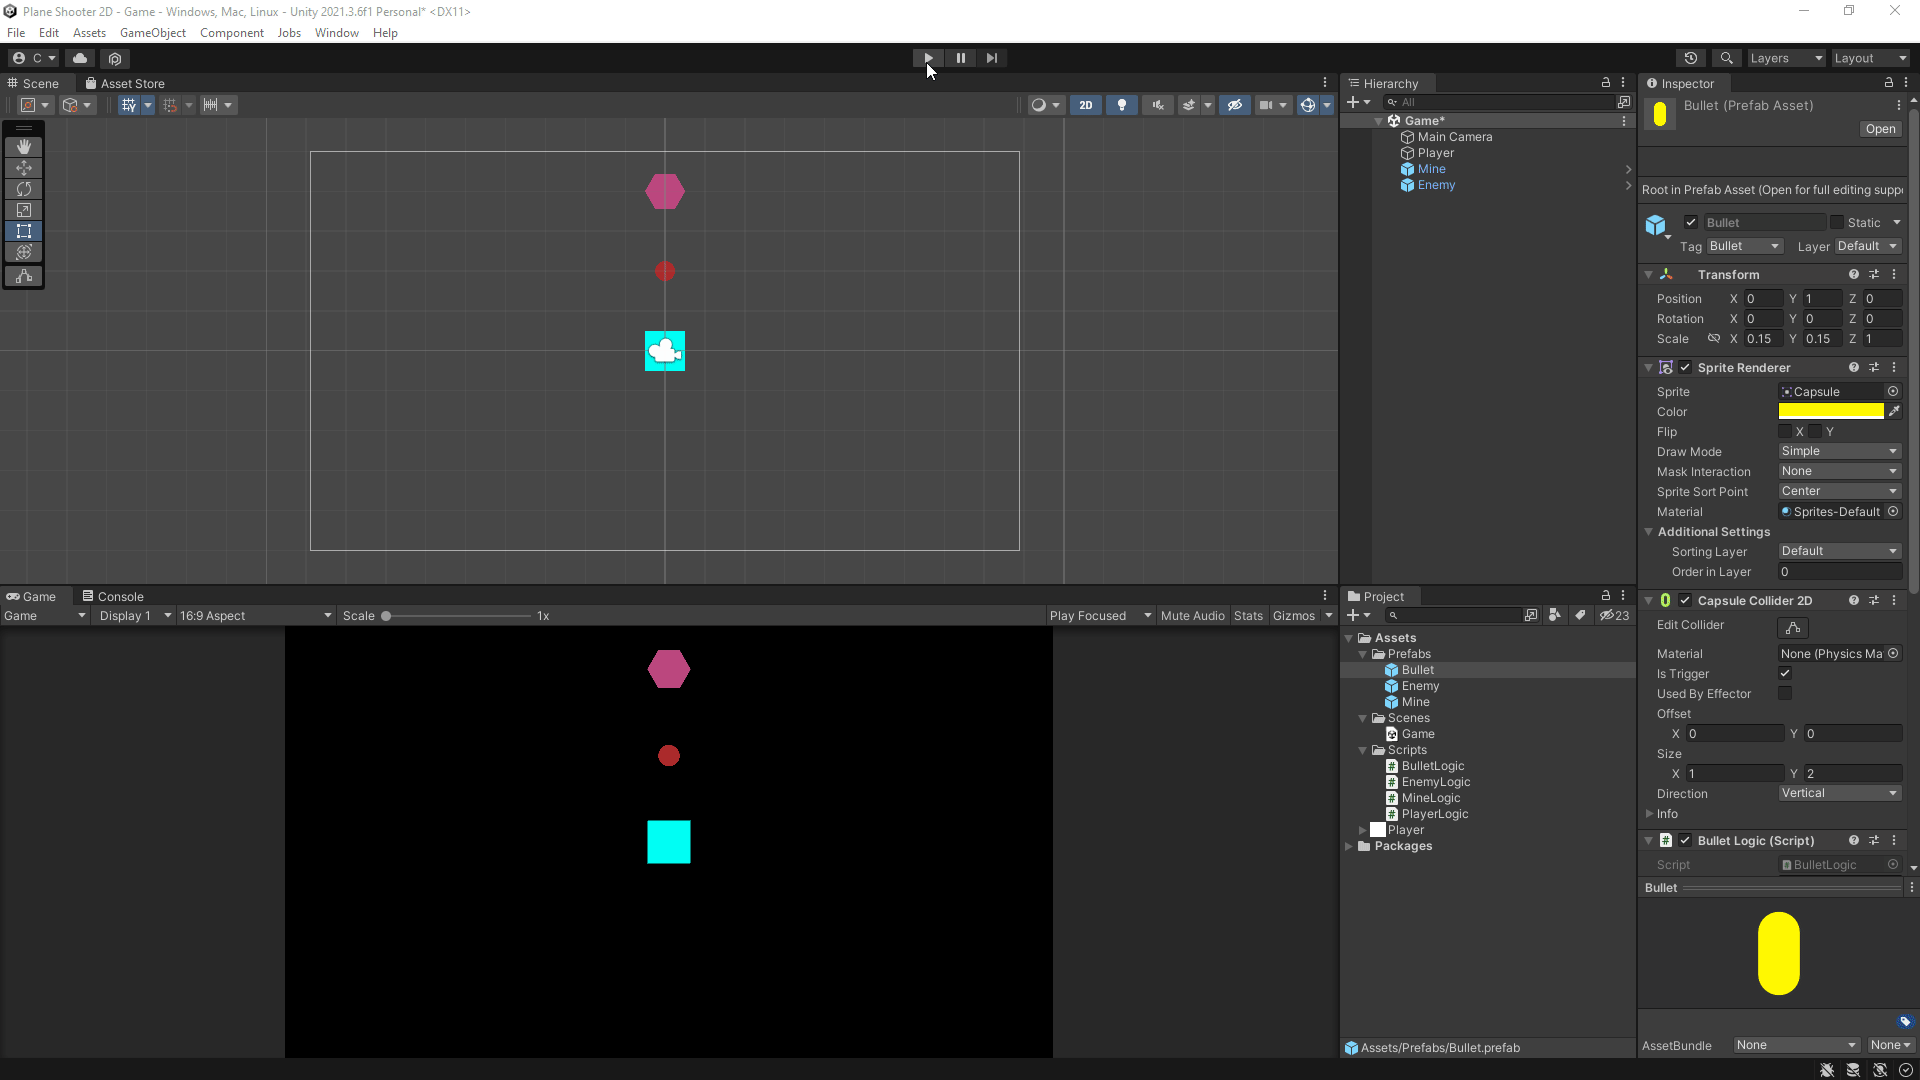Open the Layout dropdown

1868,57
